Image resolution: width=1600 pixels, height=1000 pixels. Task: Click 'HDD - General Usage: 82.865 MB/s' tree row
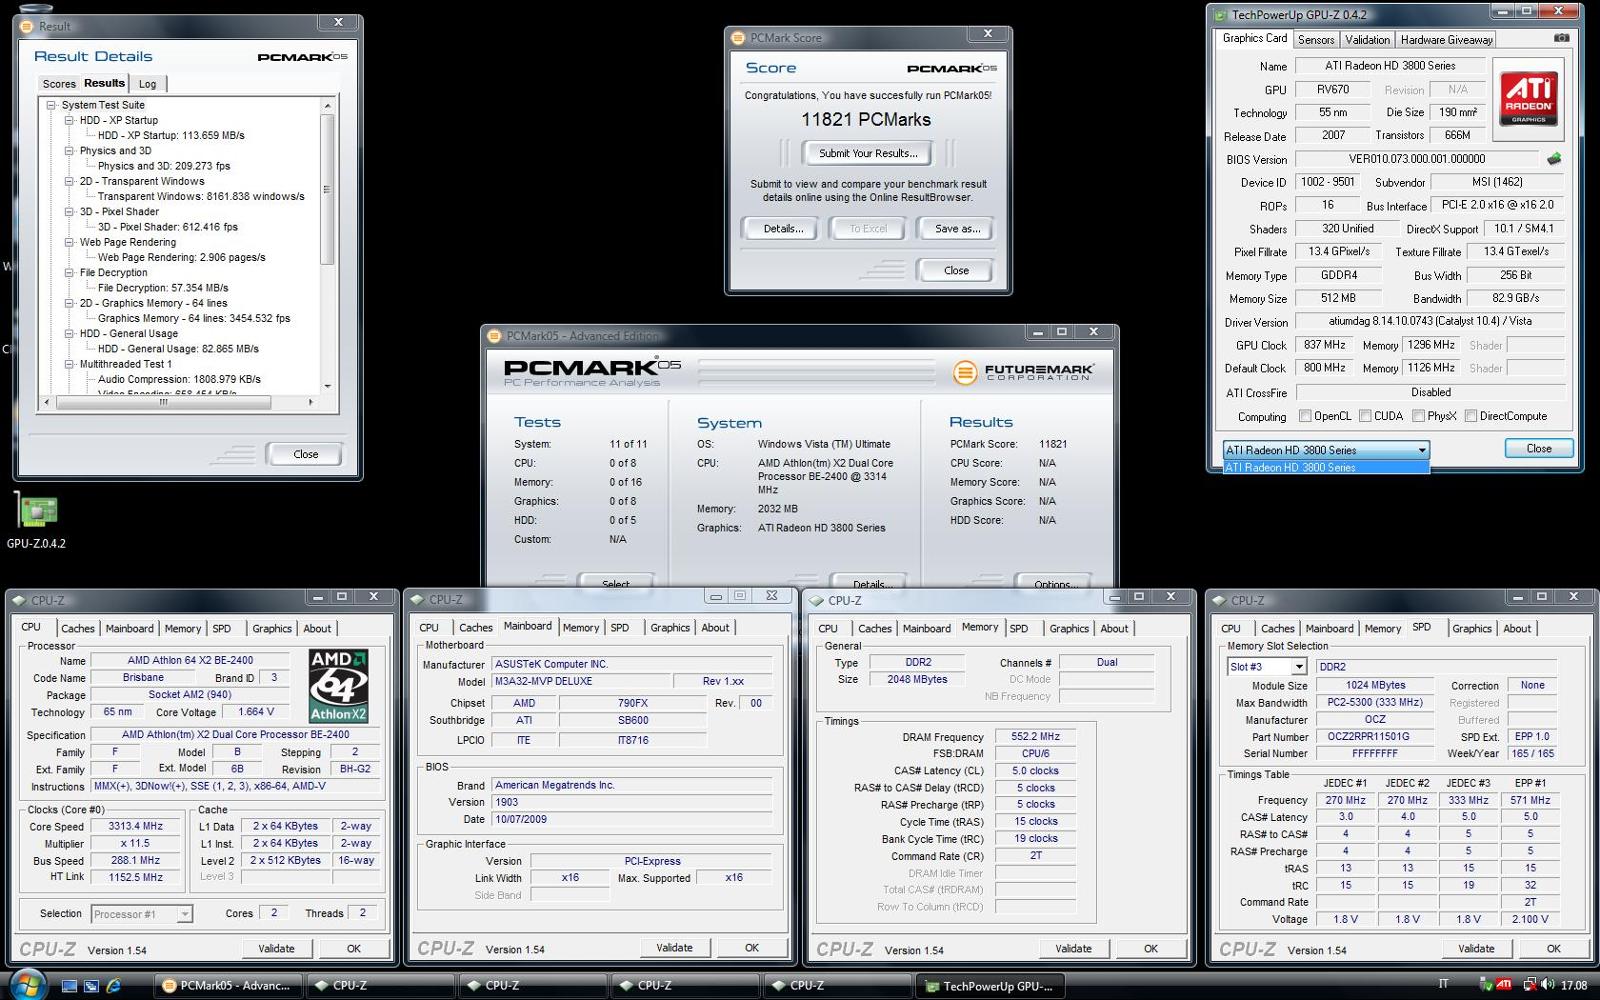[x=178, y=349]
